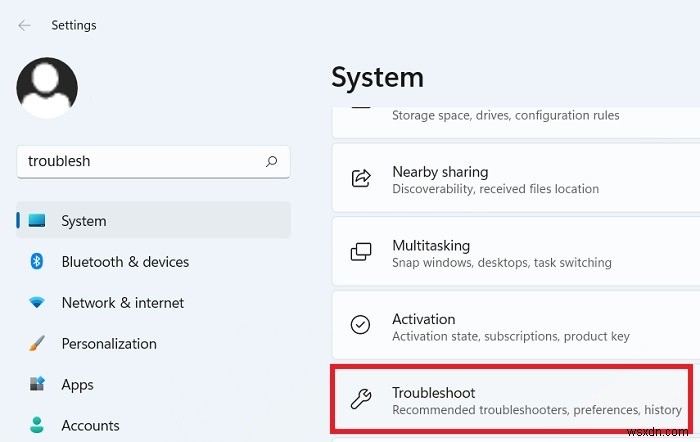Select the System monitor icon in sidebar
The width and height of the screenshot is (700, 442).
coord(38,221)
